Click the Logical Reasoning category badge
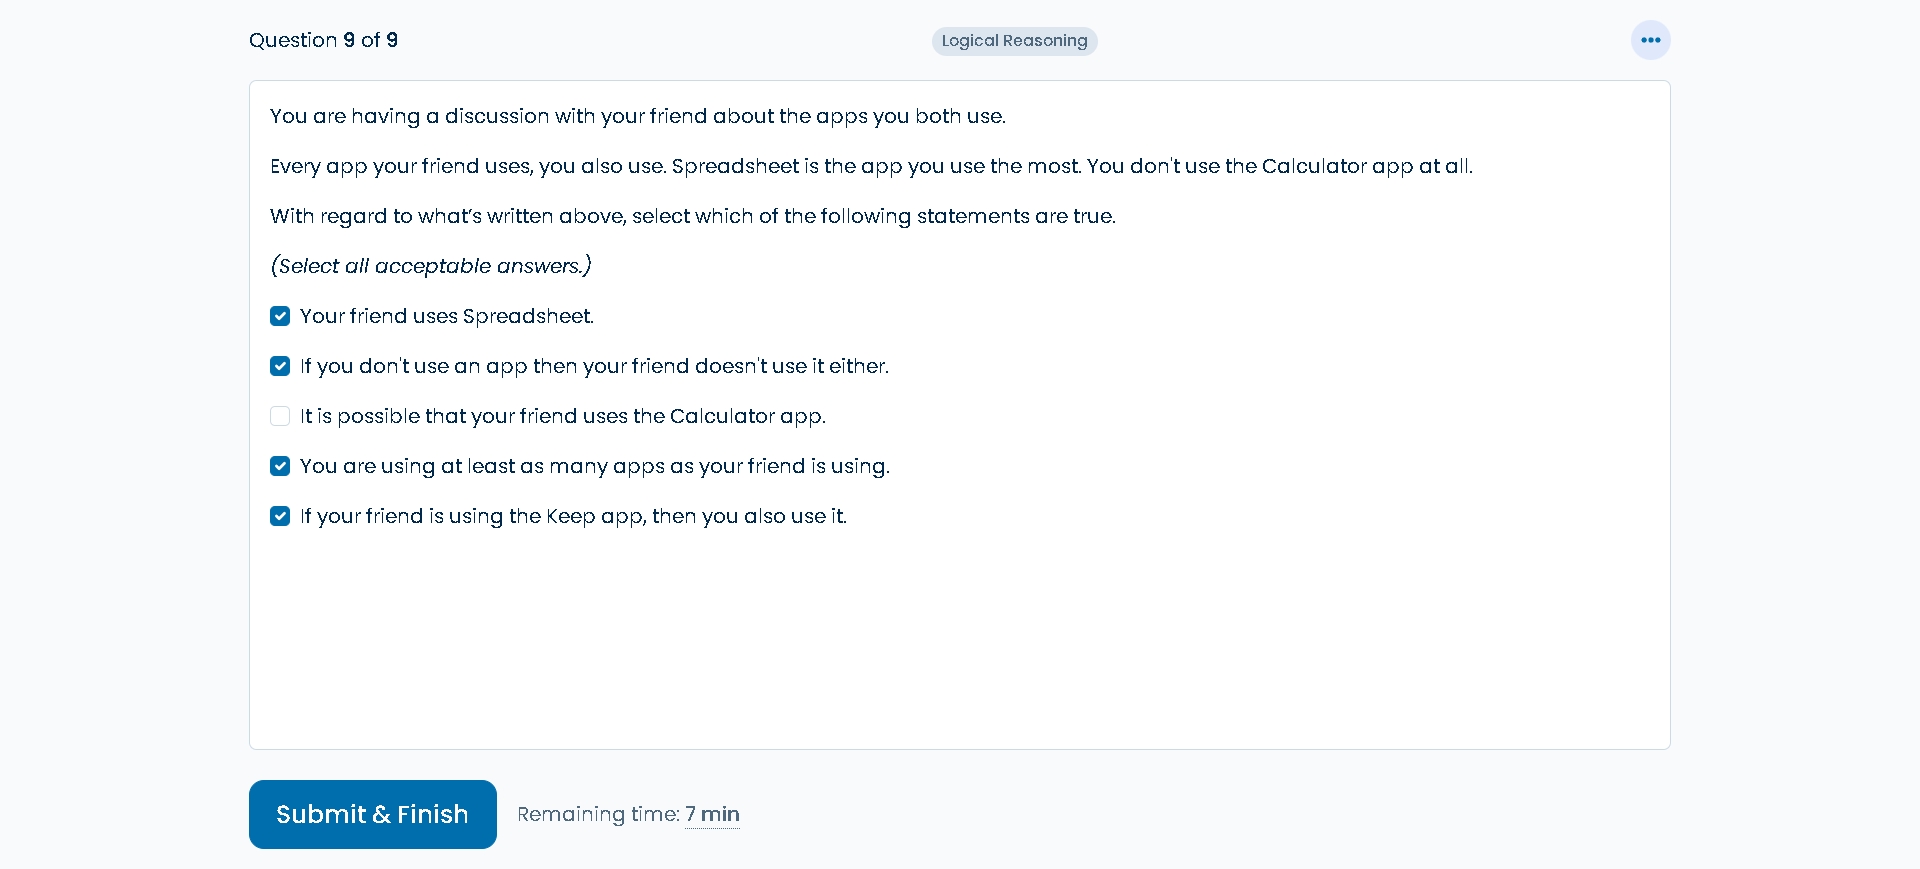 pyautogui.click(x=1014, y=41)
